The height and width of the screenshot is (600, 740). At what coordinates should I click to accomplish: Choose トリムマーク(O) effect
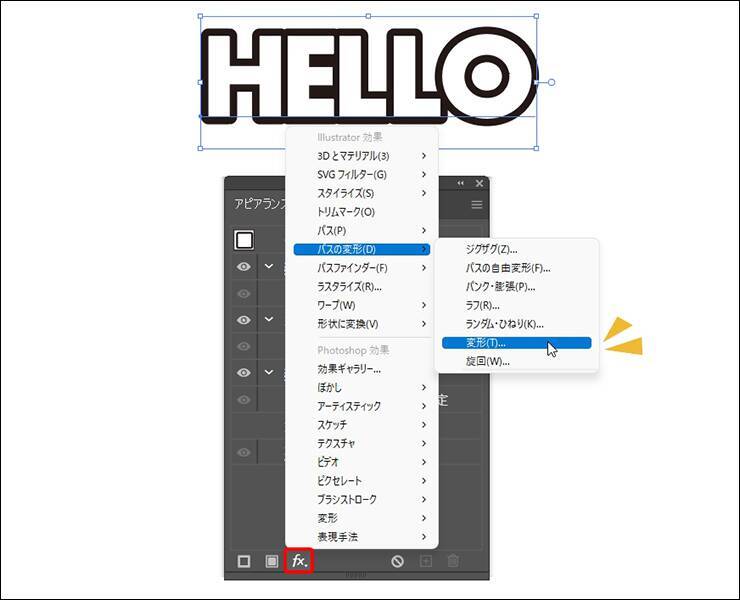[362, 212]
